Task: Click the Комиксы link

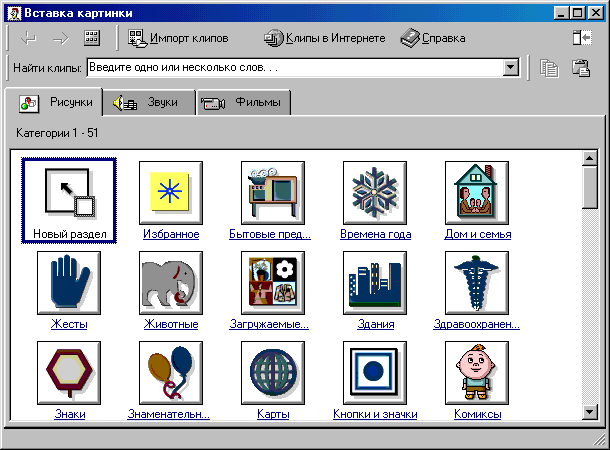Action: tap(477, 414)
